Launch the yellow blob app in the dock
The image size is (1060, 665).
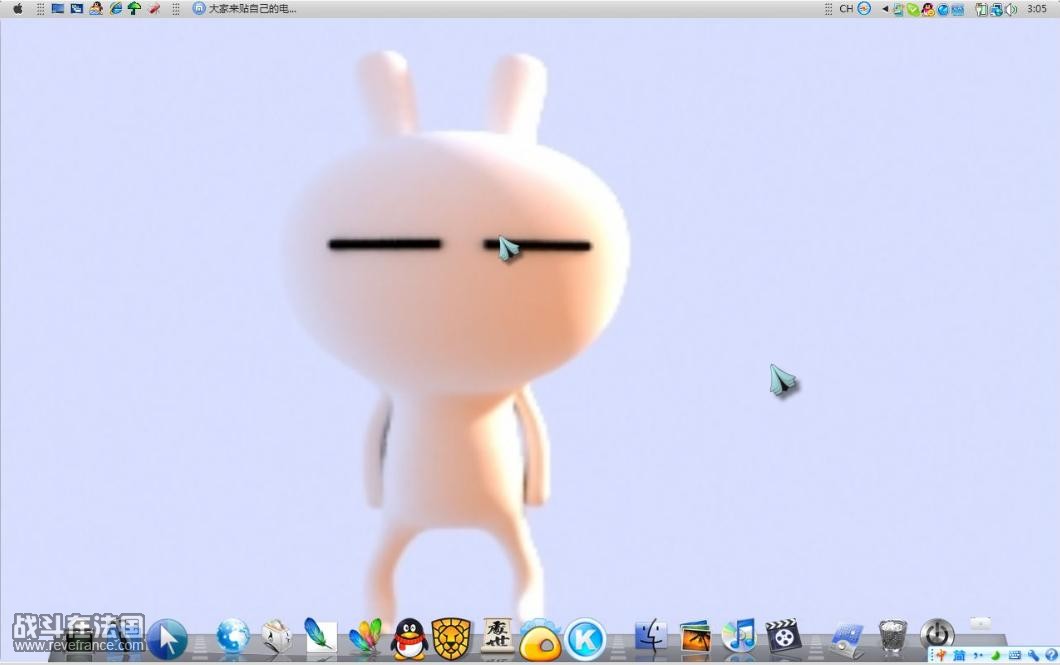pyautogui.click(x=540, y=639)
